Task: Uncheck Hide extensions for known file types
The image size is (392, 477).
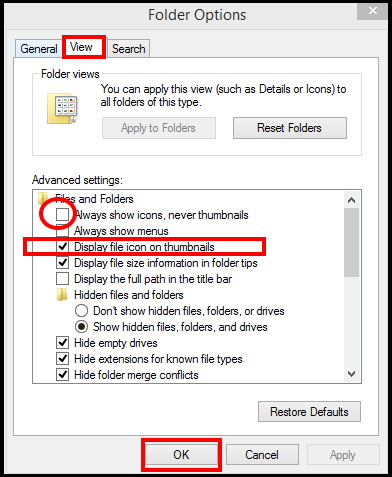Action: pos(62,359)
